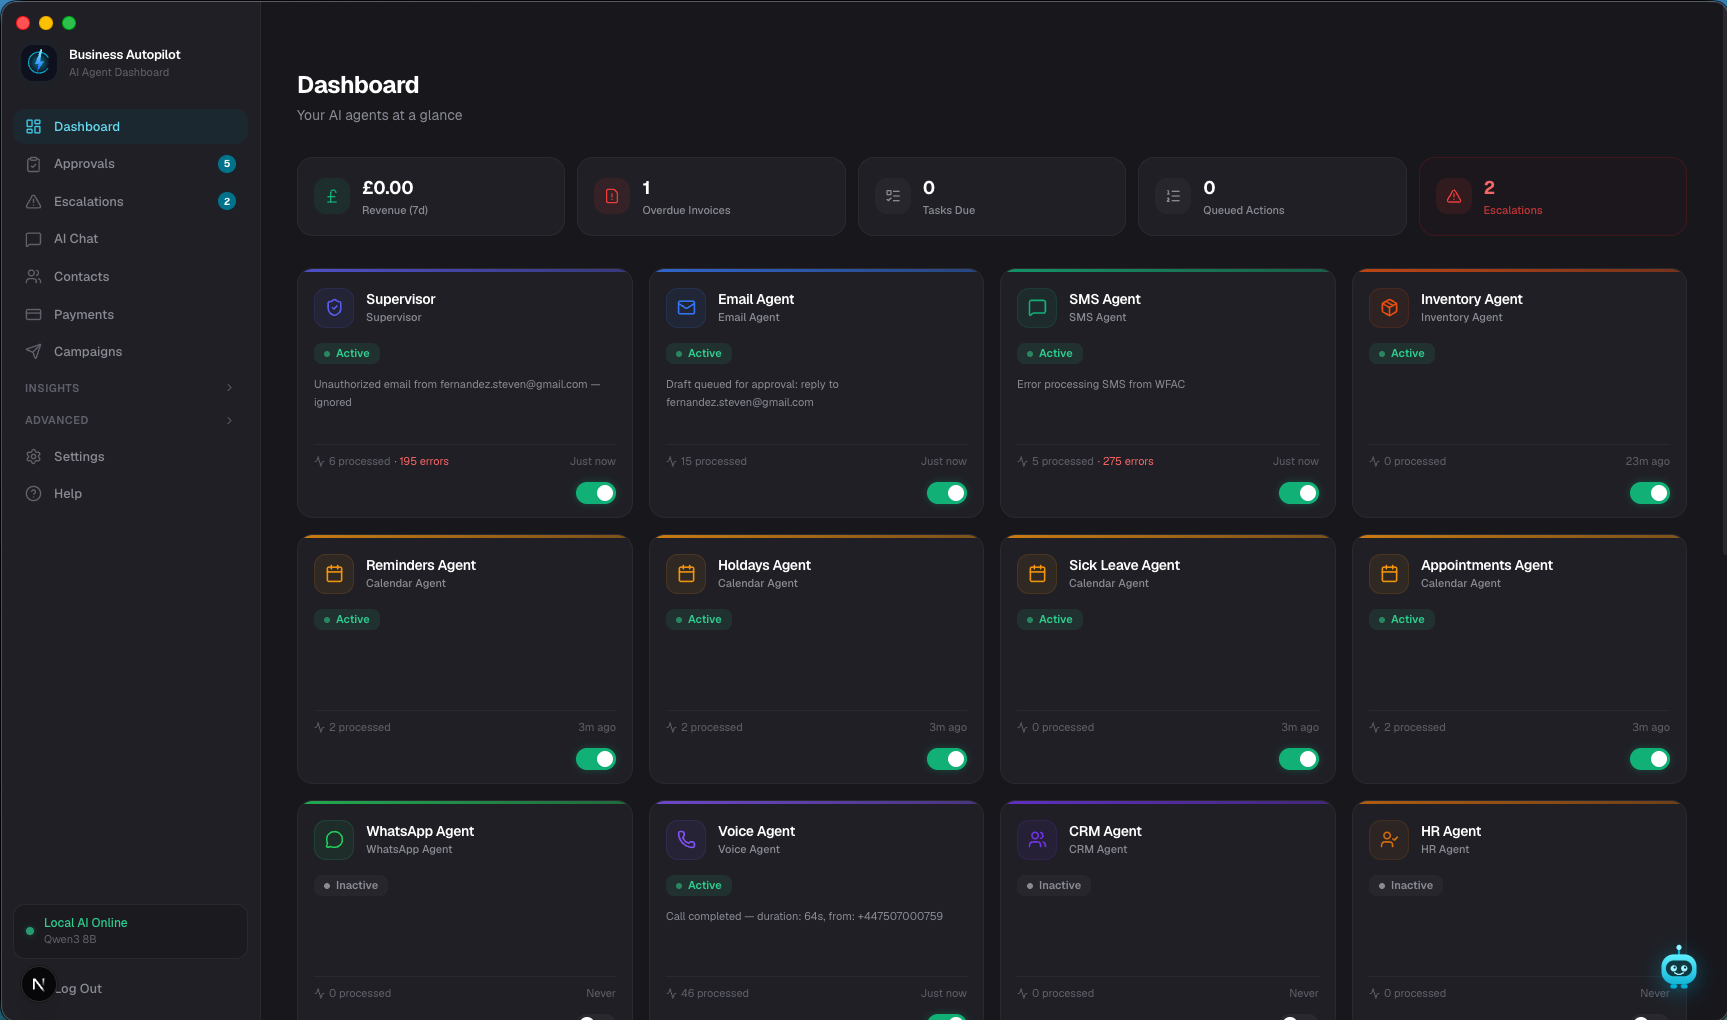
Task: Click the Reminders Agent calendar icon
Action: (x=334, y=574)
